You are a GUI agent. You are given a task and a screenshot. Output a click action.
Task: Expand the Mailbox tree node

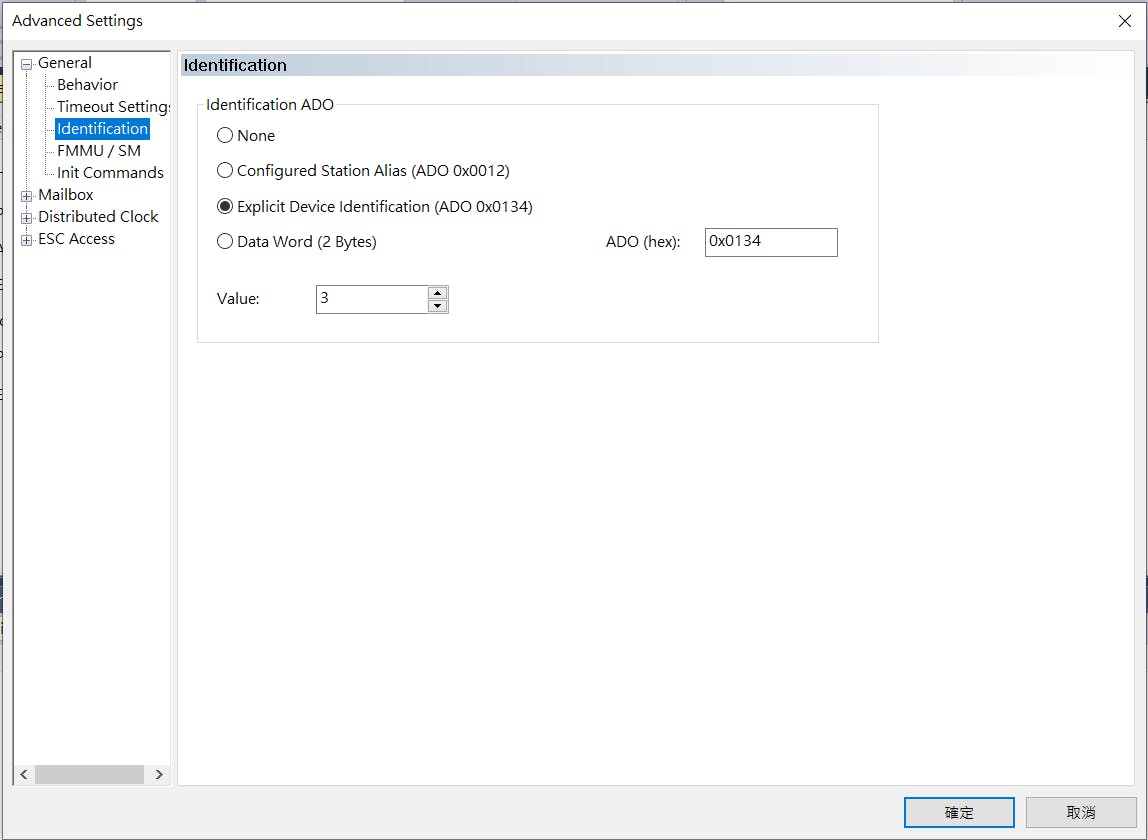point(26,196)
